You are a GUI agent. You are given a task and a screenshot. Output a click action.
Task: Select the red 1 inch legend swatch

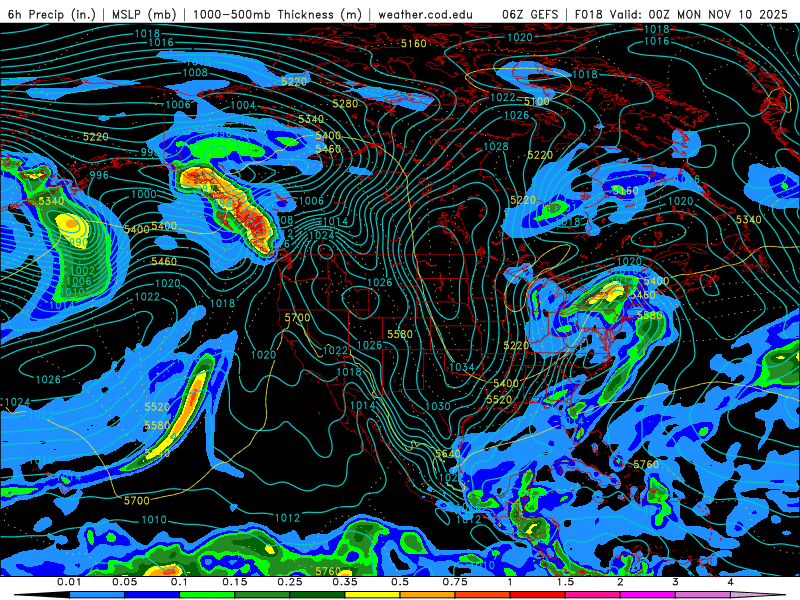click(x=538, y=595)
